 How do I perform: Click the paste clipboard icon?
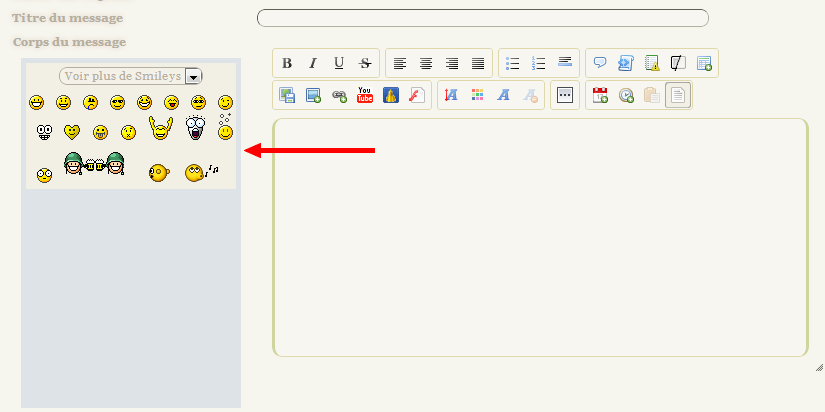(x=652, y=95)
